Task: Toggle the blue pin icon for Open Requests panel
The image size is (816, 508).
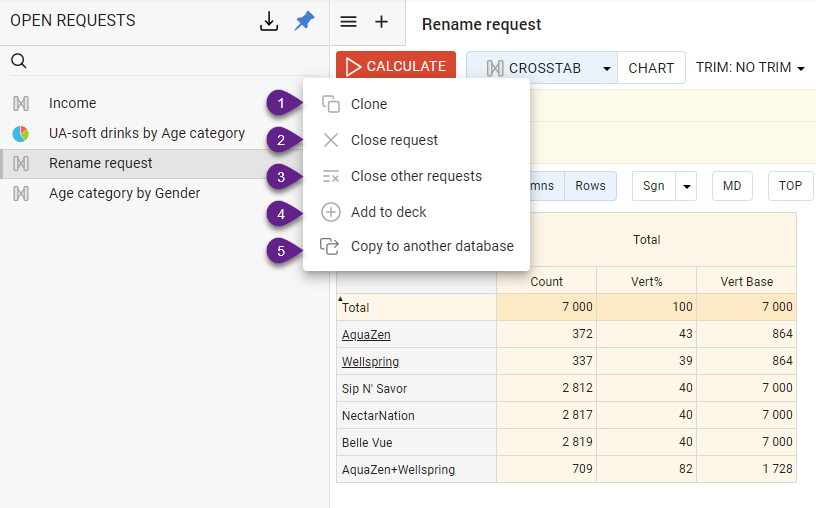Action: (x=304, y=21)
